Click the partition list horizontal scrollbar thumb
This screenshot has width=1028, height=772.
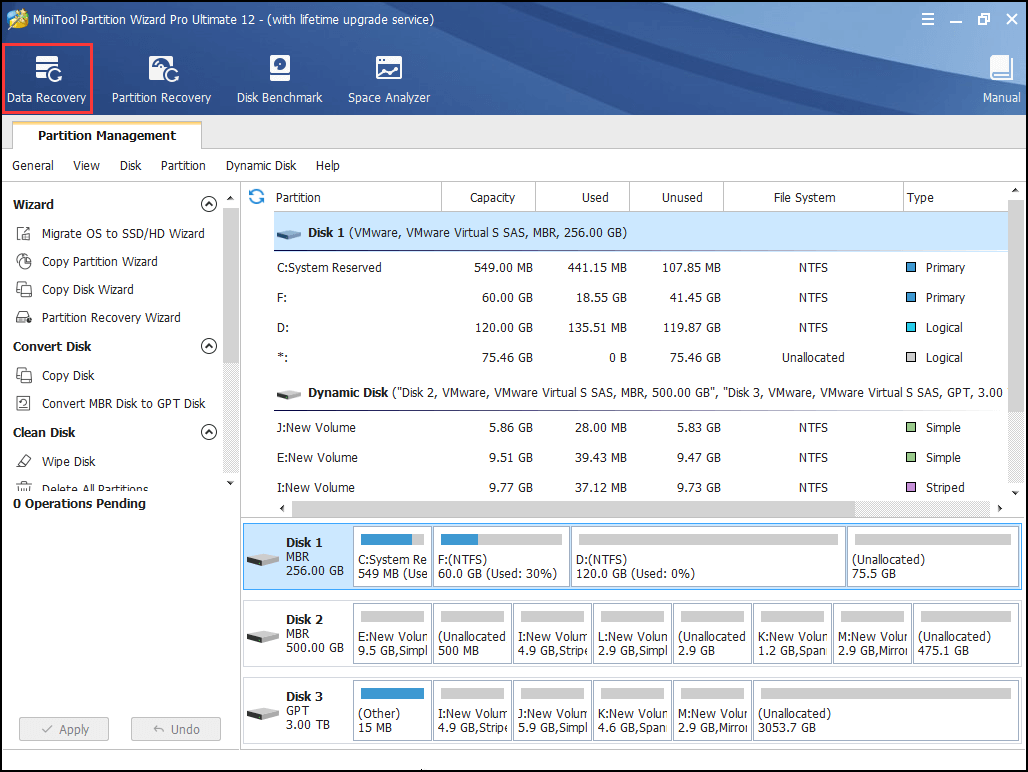coord(573,508)
